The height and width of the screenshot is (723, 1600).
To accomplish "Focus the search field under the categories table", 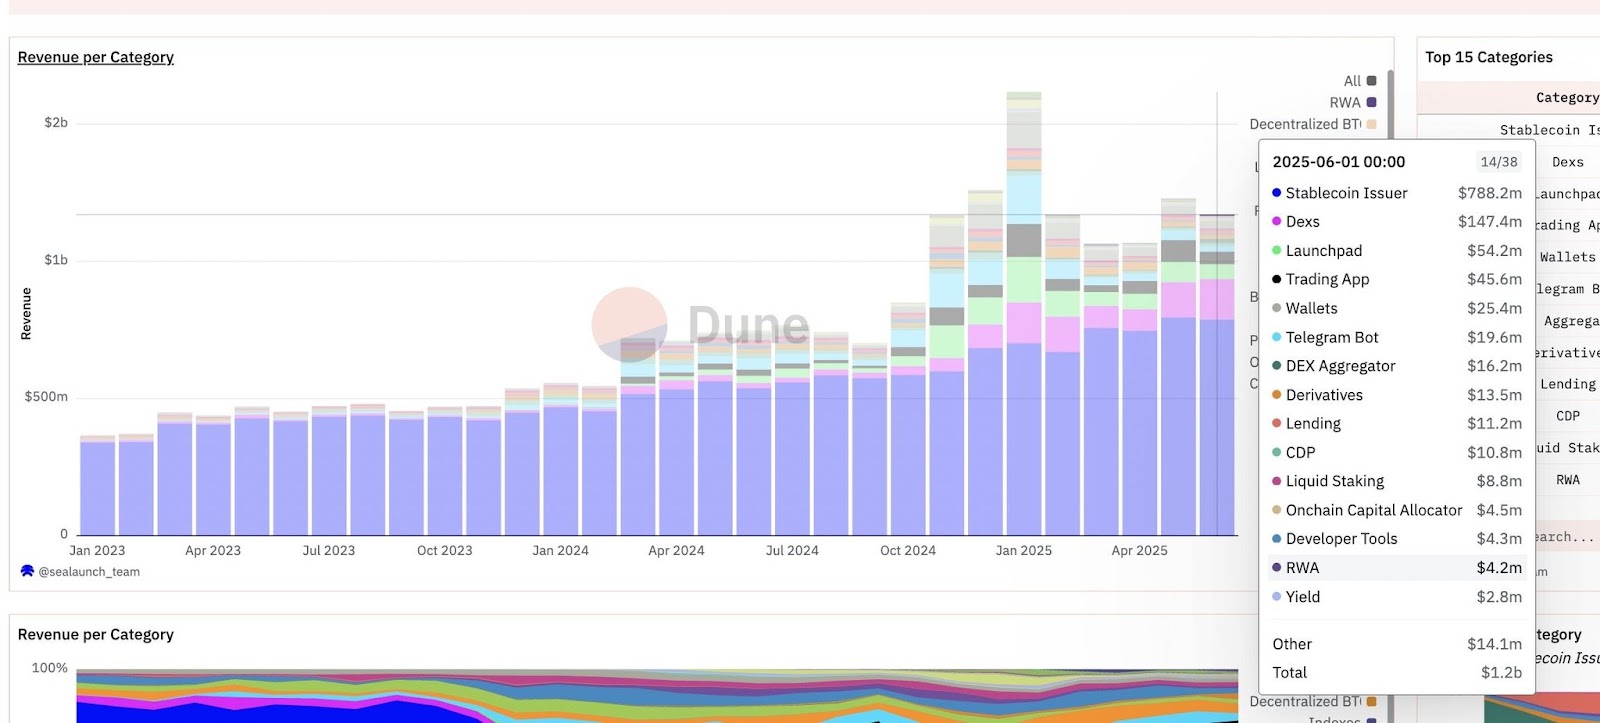I will pyautogui.click(x=1565, y=537).
